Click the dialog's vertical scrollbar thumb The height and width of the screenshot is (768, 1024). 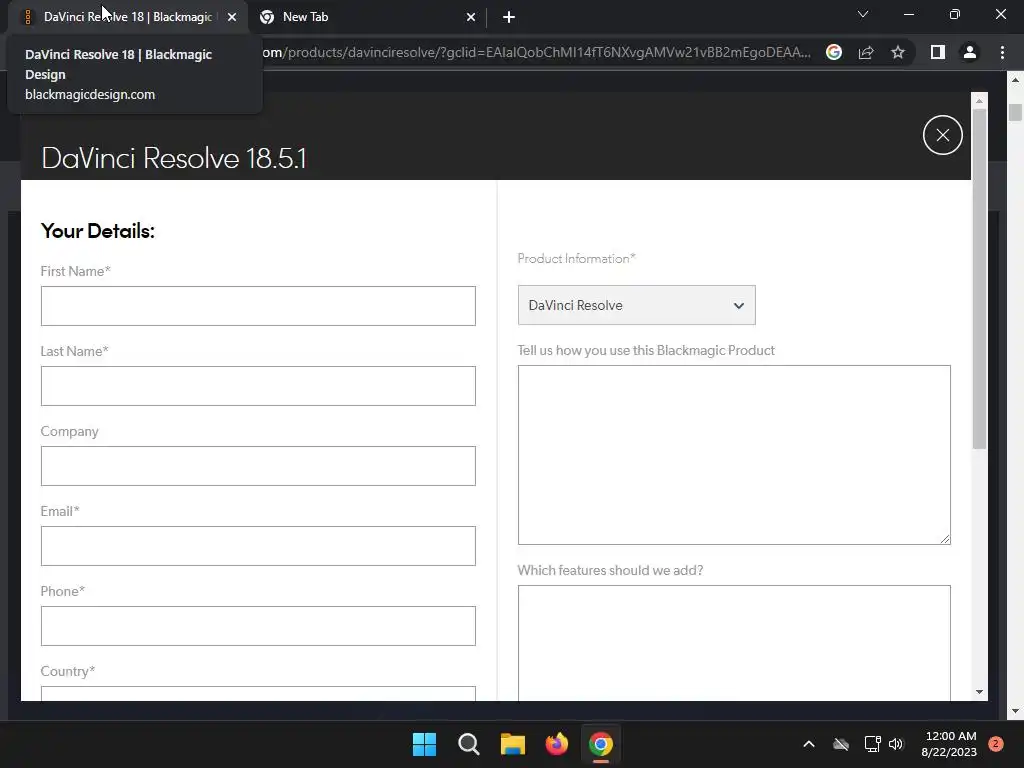pos(979,279)
